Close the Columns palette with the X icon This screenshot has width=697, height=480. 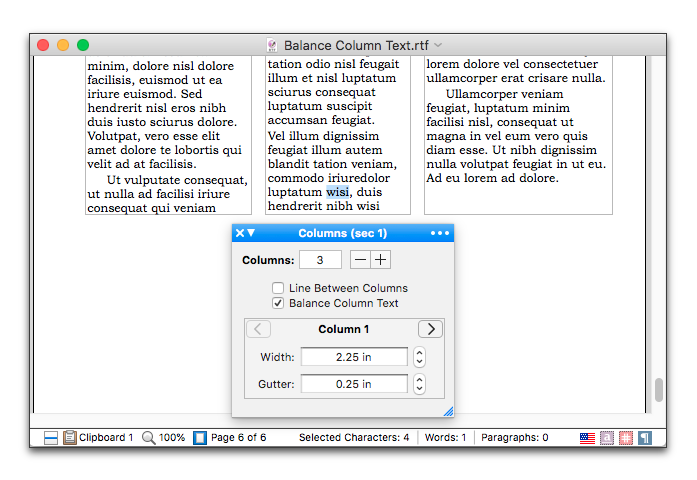239,233
